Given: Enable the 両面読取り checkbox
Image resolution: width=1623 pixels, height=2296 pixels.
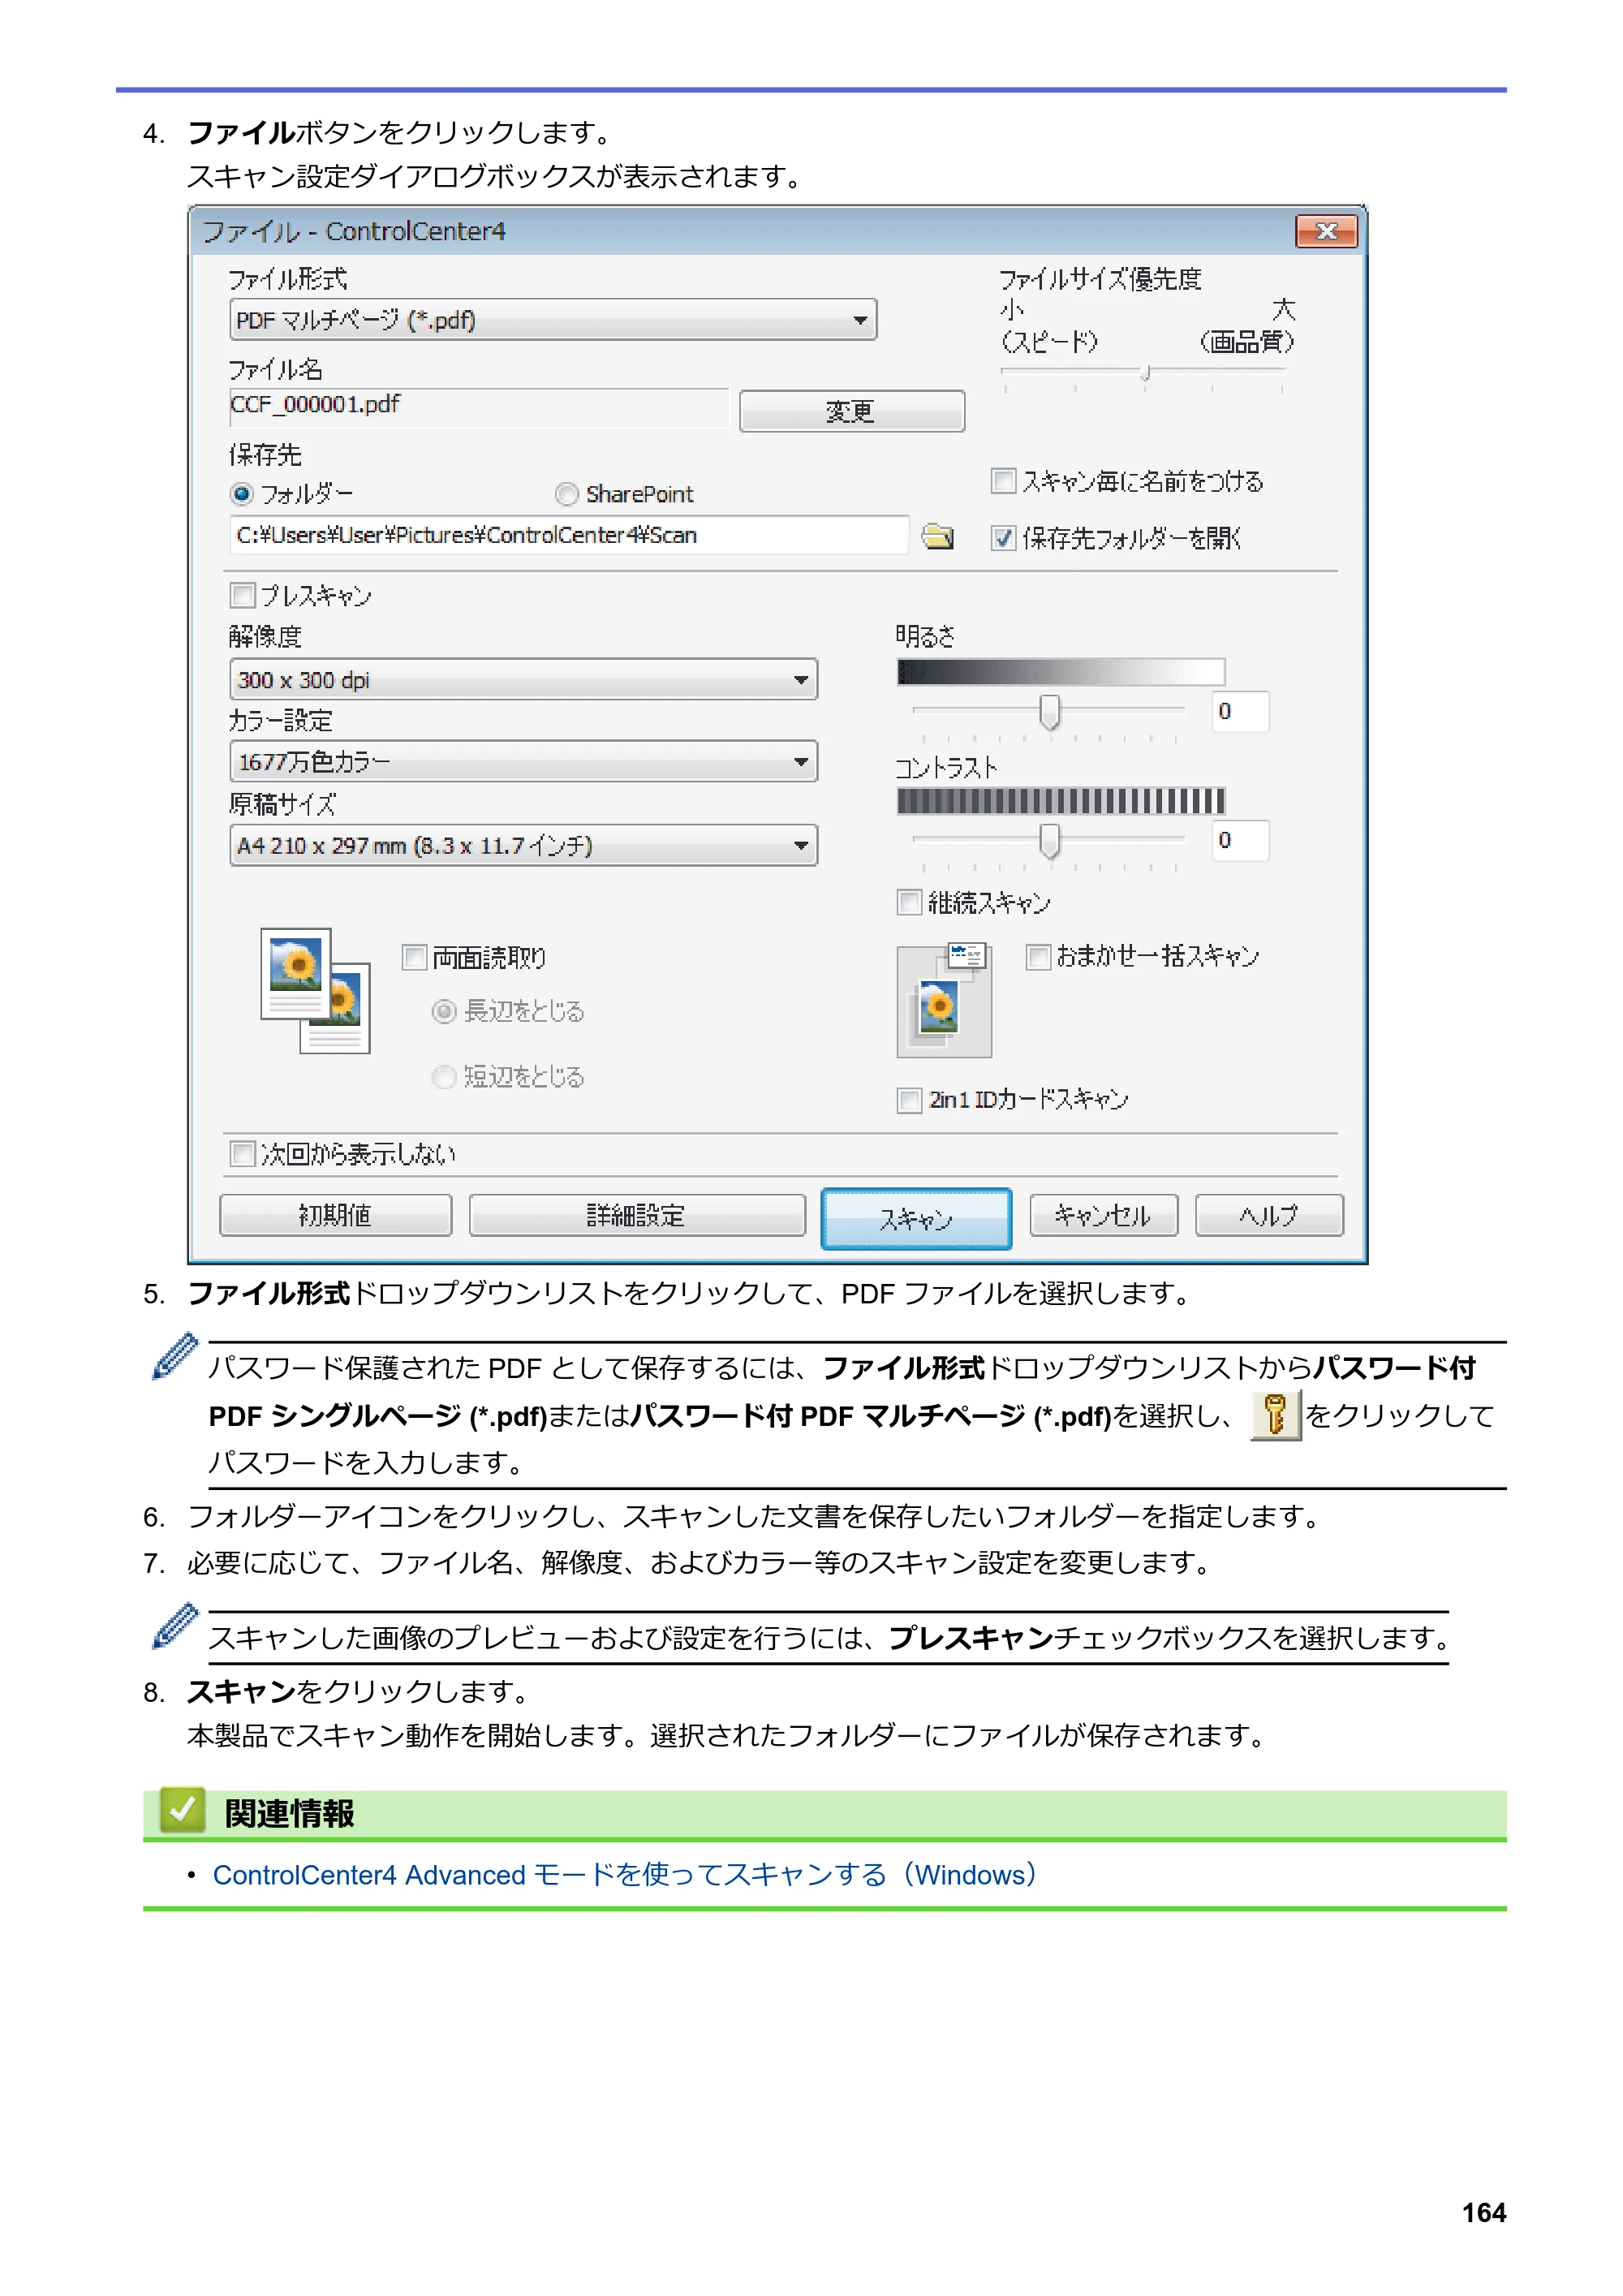Looking at the screenshot, I should pos(414,958).
